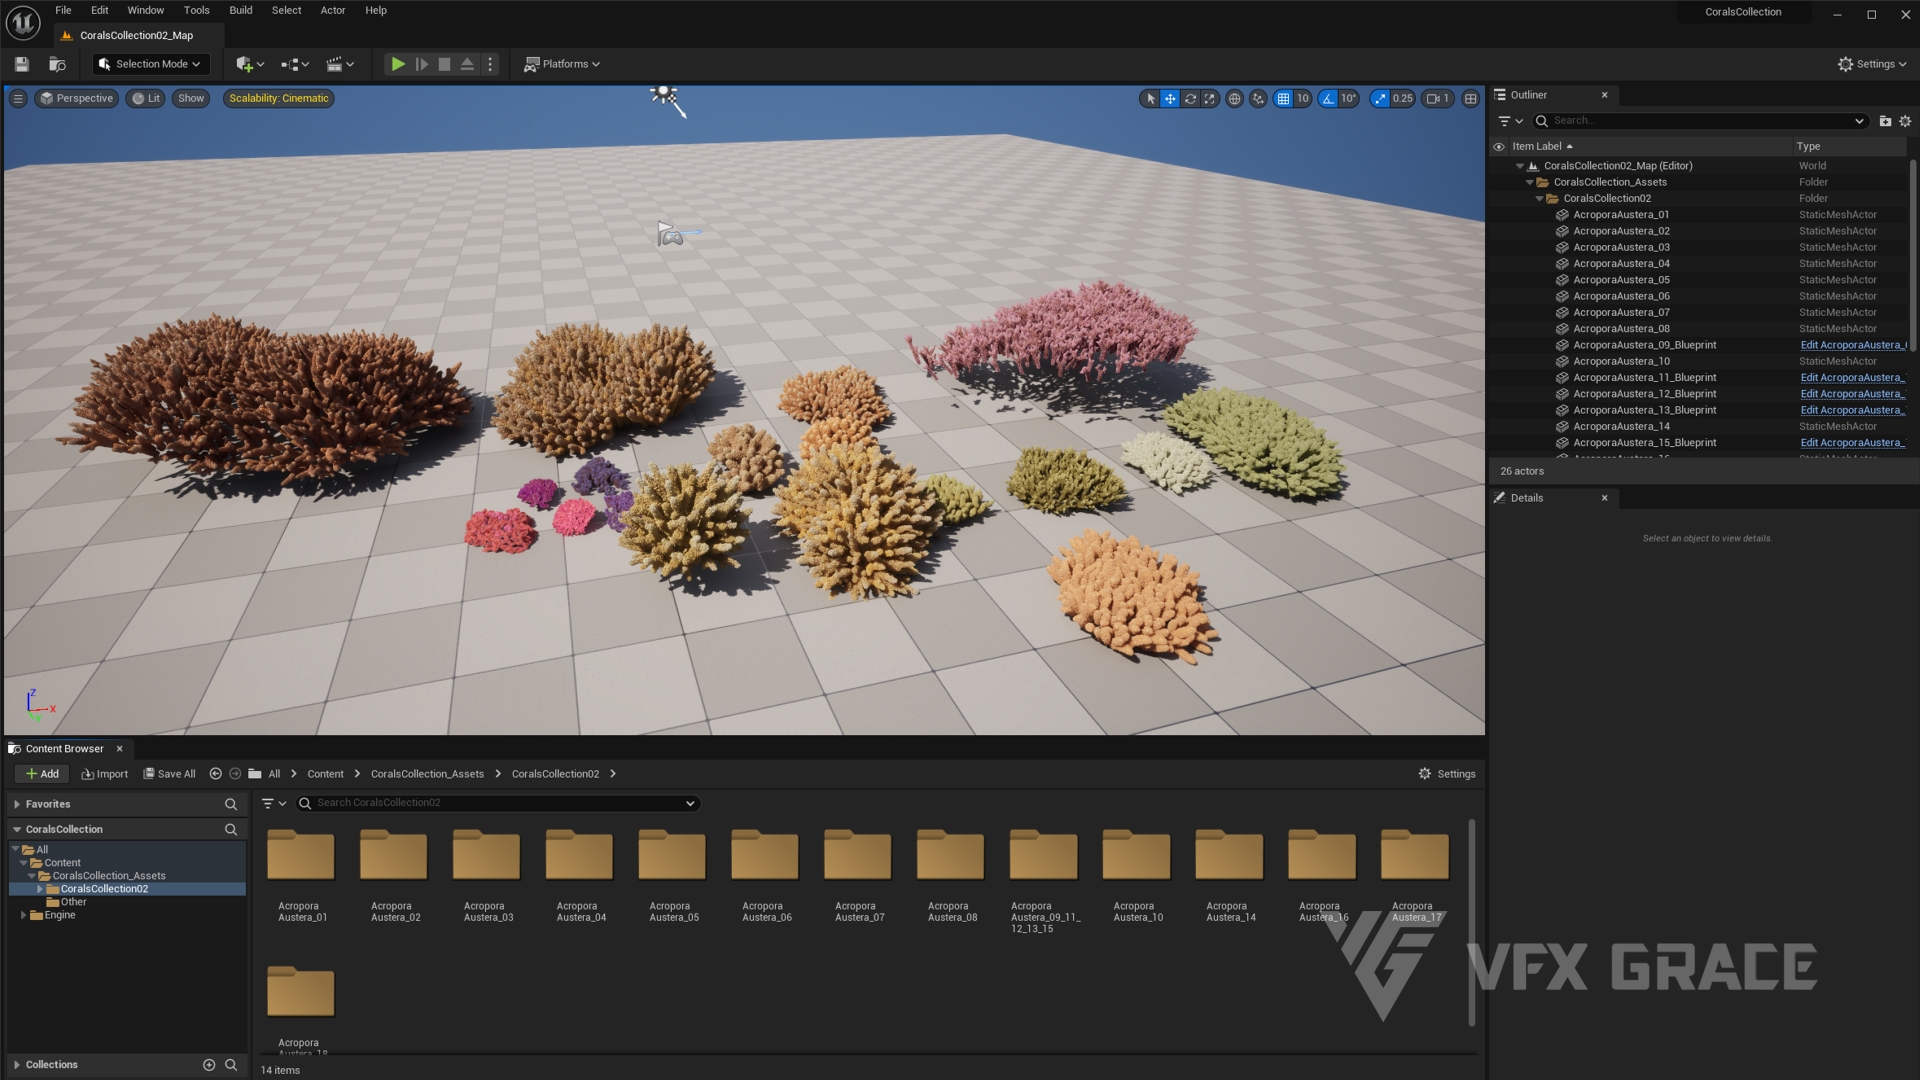Add a new collection plus icon
Viewport: 1920px width, 1080px height.
tap(209, 1065)
